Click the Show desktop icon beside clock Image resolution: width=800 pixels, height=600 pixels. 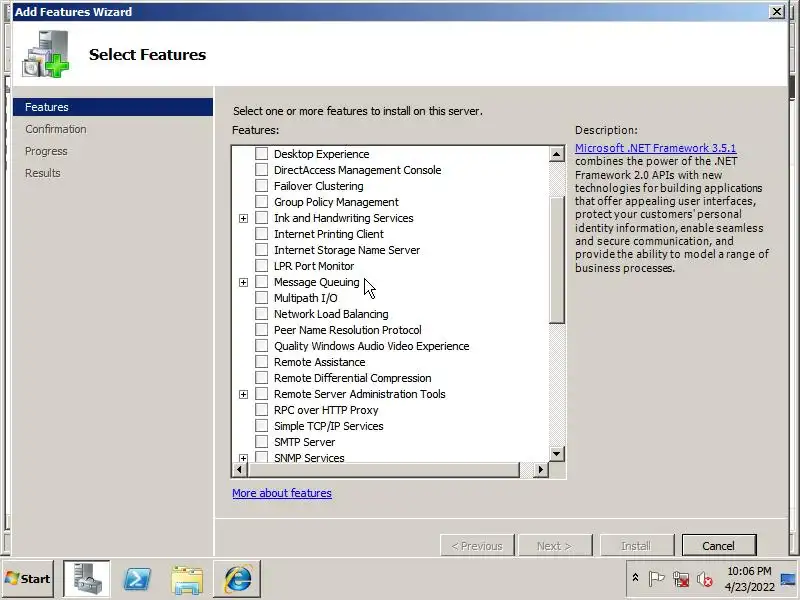788,579
